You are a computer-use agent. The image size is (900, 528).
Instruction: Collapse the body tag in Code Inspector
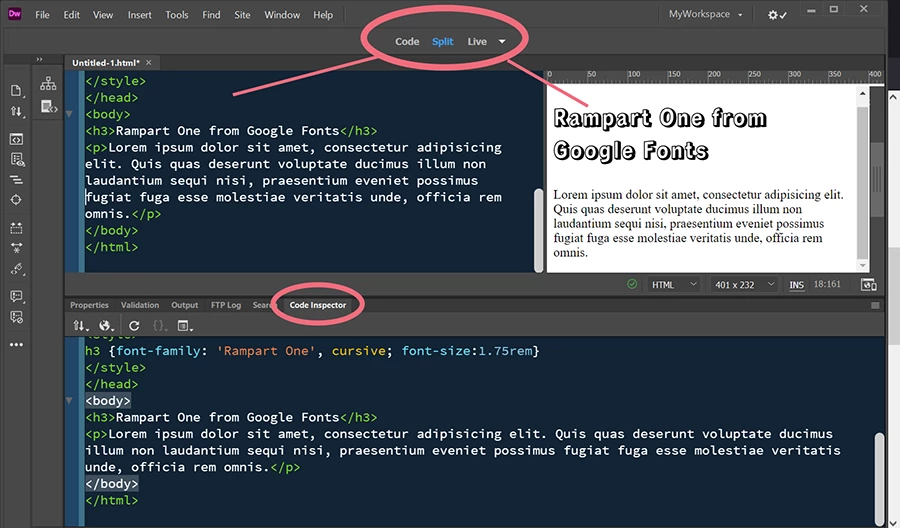click(69, 401)
